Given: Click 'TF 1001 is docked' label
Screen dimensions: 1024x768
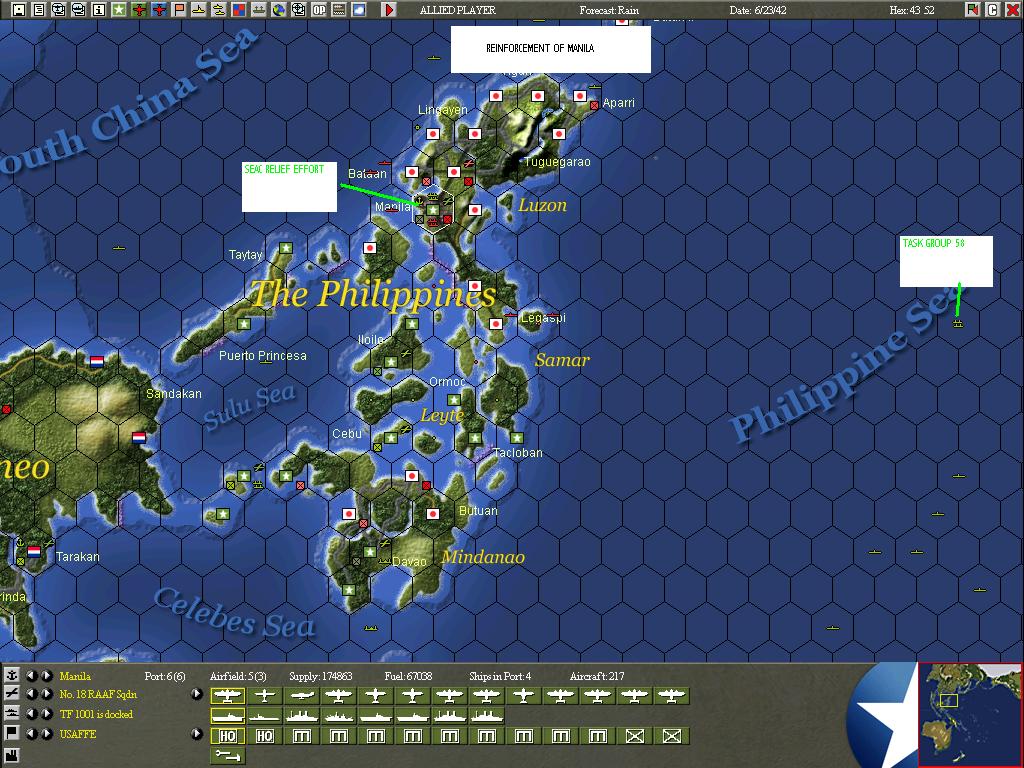Looking at the screenshot, I should [96, 714].
